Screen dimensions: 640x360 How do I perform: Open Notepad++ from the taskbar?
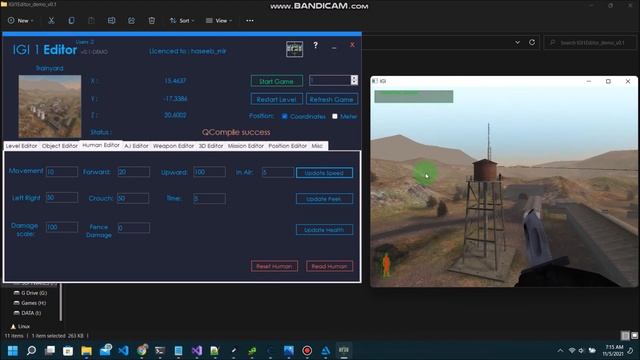(215, 351)
